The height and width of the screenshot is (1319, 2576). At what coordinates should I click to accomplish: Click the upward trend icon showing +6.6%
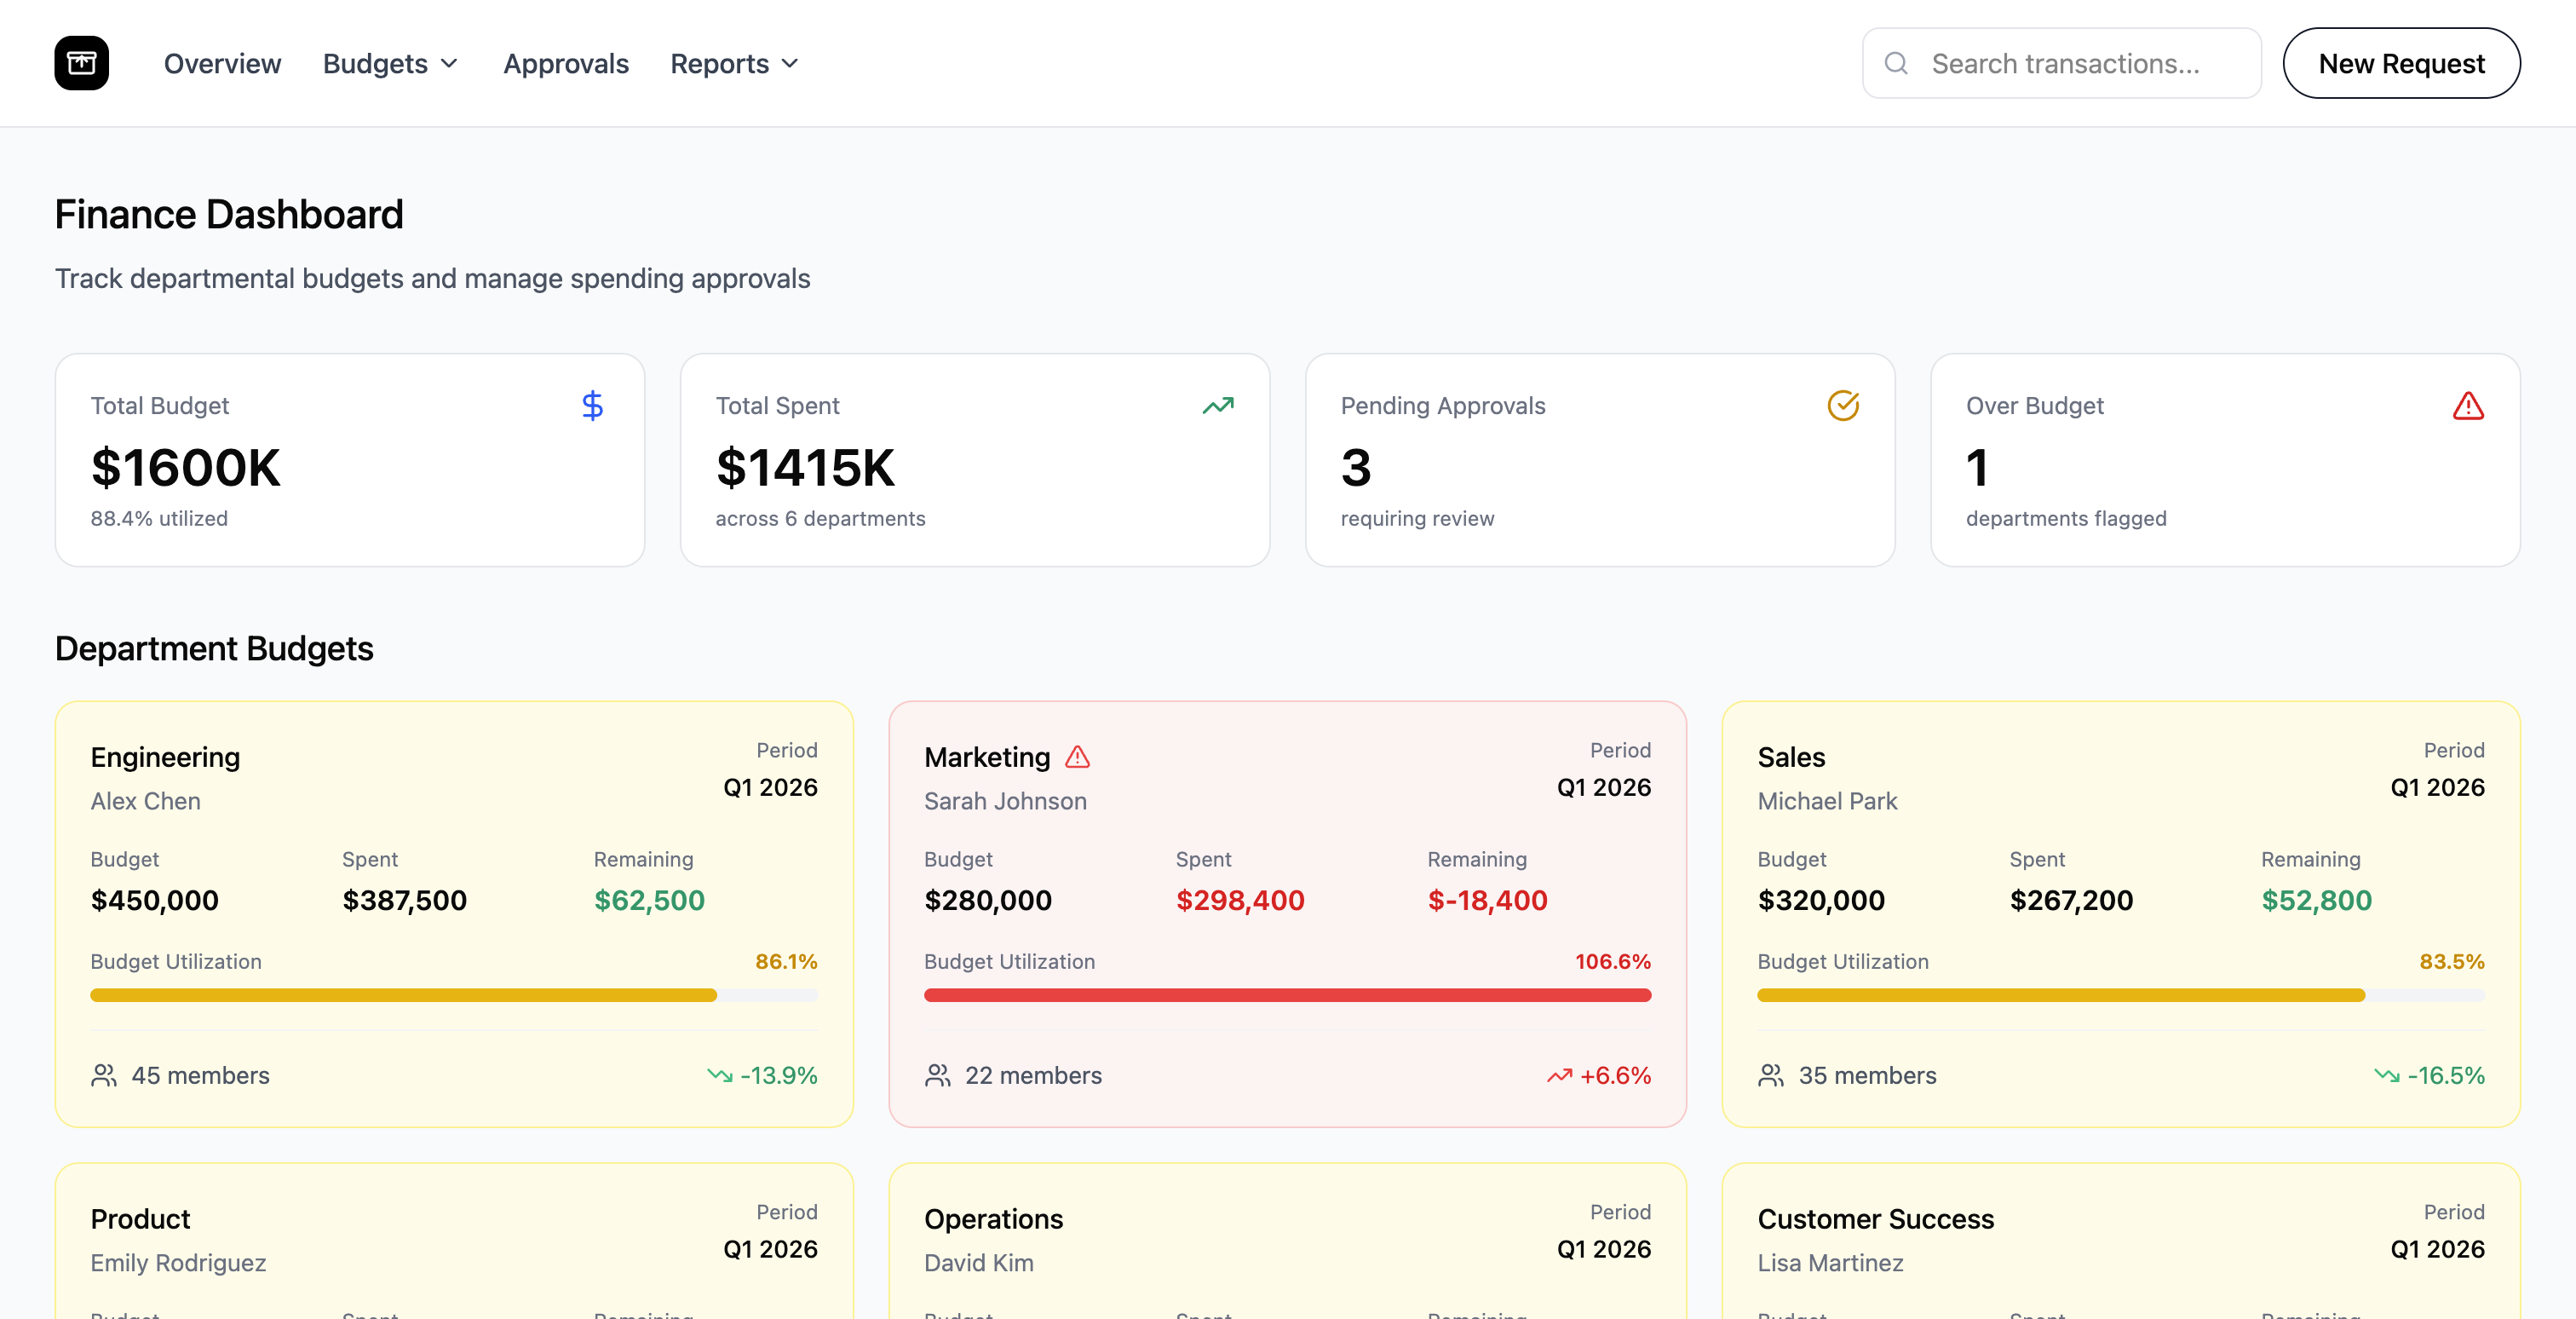coord(1559,1075)
